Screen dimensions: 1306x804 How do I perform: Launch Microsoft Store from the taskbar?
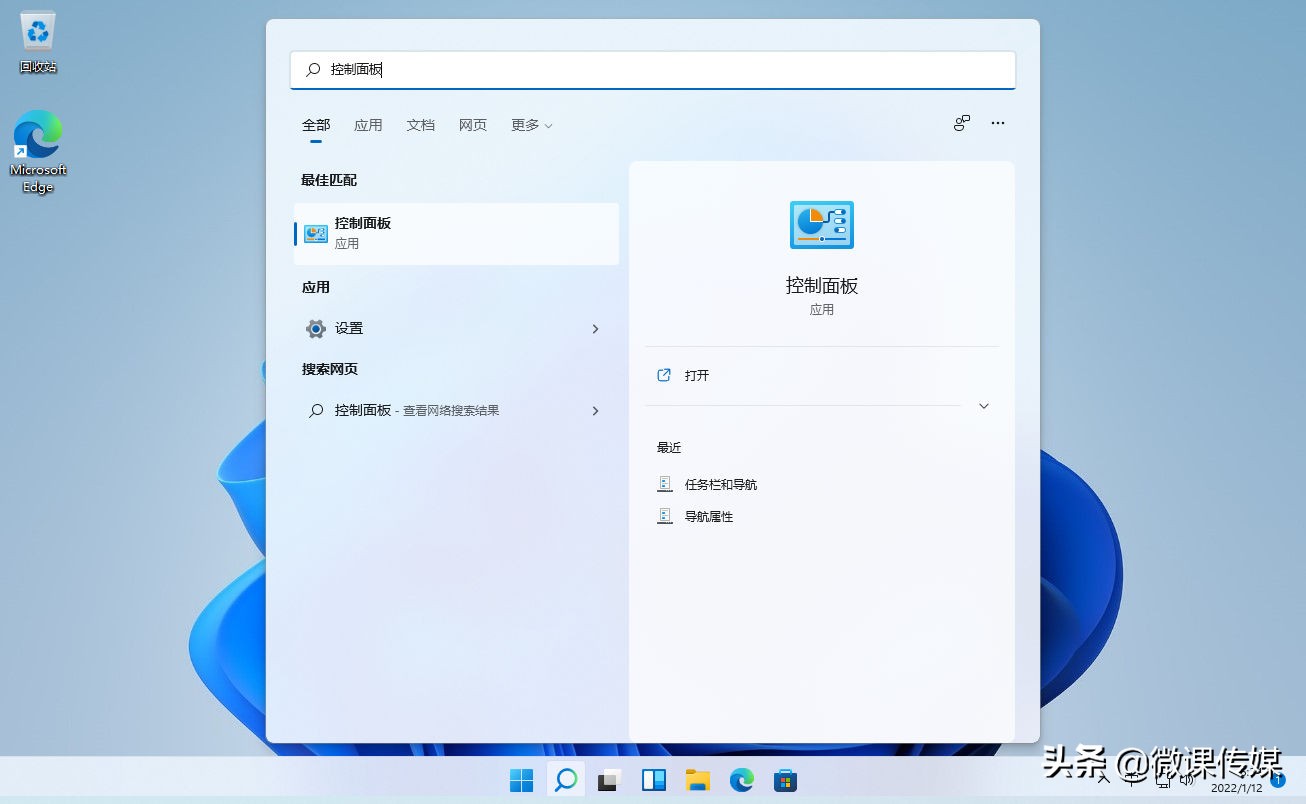click(785, 779)
